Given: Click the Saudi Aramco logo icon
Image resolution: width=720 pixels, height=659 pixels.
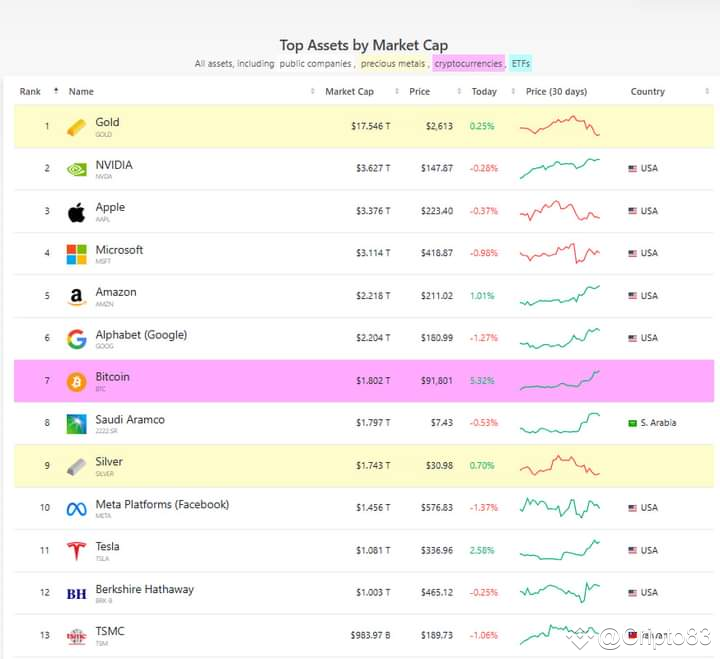Looking at the screenshot, I should (x=76, y=424).
